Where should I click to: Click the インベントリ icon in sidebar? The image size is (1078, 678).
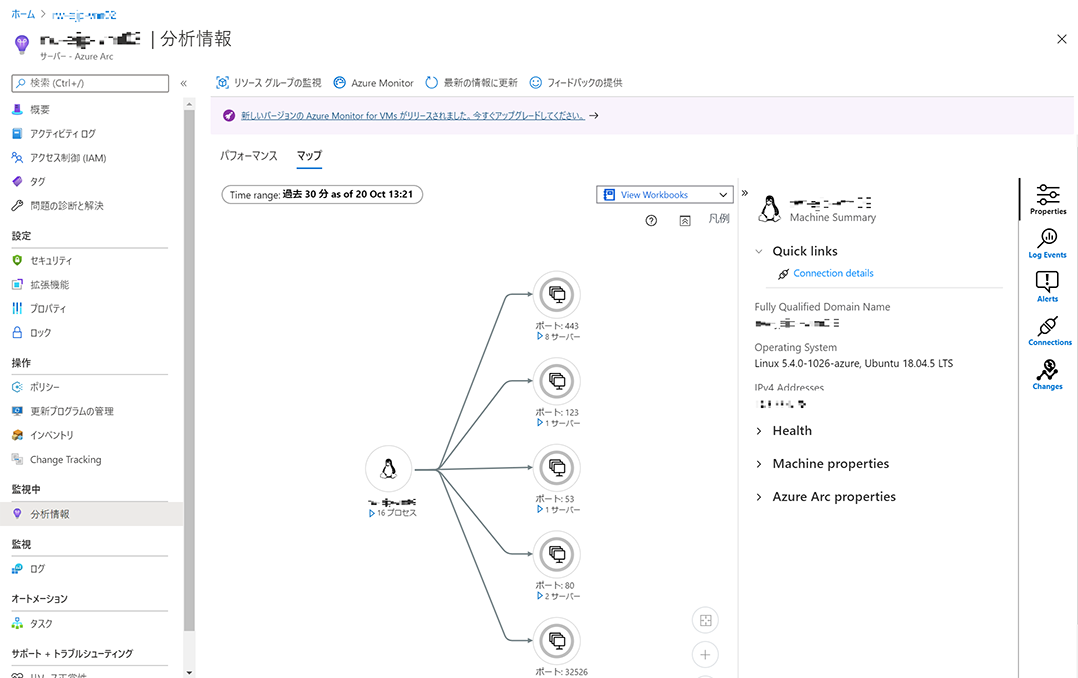tap(17, 435)
